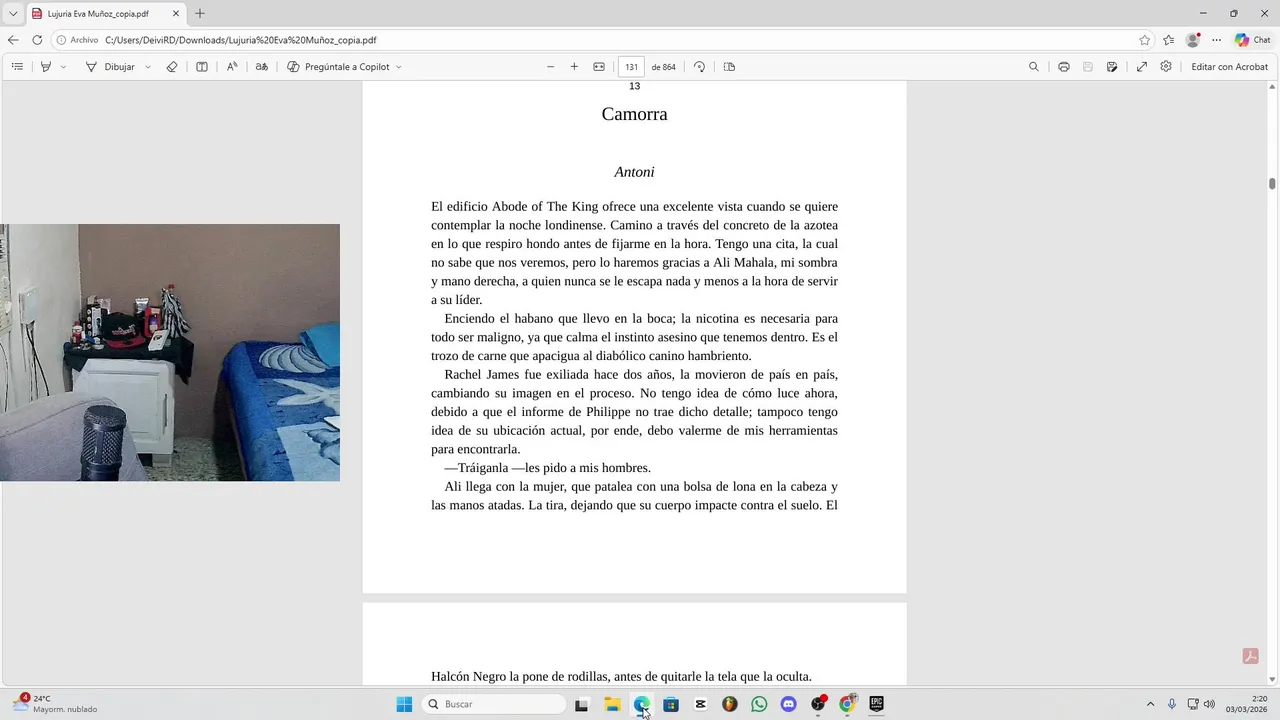Close the Lujuria Eva Muñoz_copia.pdf tab
The height and width of the screenshot is (720, 1280).
[176, 14]
